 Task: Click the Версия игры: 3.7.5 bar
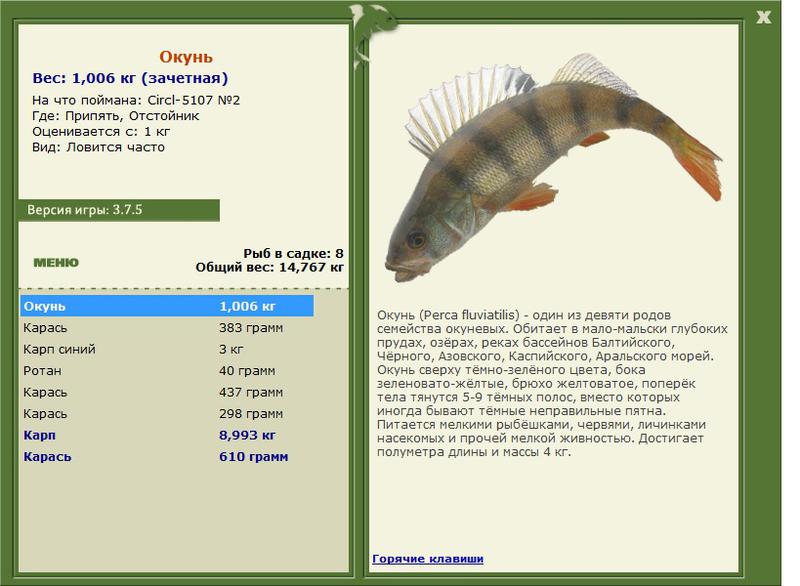(119, 210)
